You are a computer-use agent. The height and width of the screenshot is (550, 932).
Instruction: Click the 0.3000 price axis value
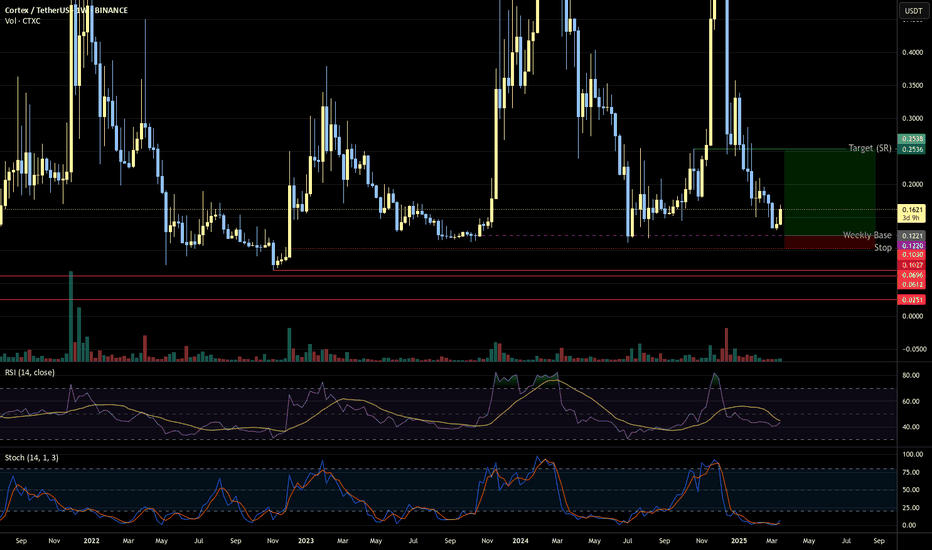tap(912, 118)
